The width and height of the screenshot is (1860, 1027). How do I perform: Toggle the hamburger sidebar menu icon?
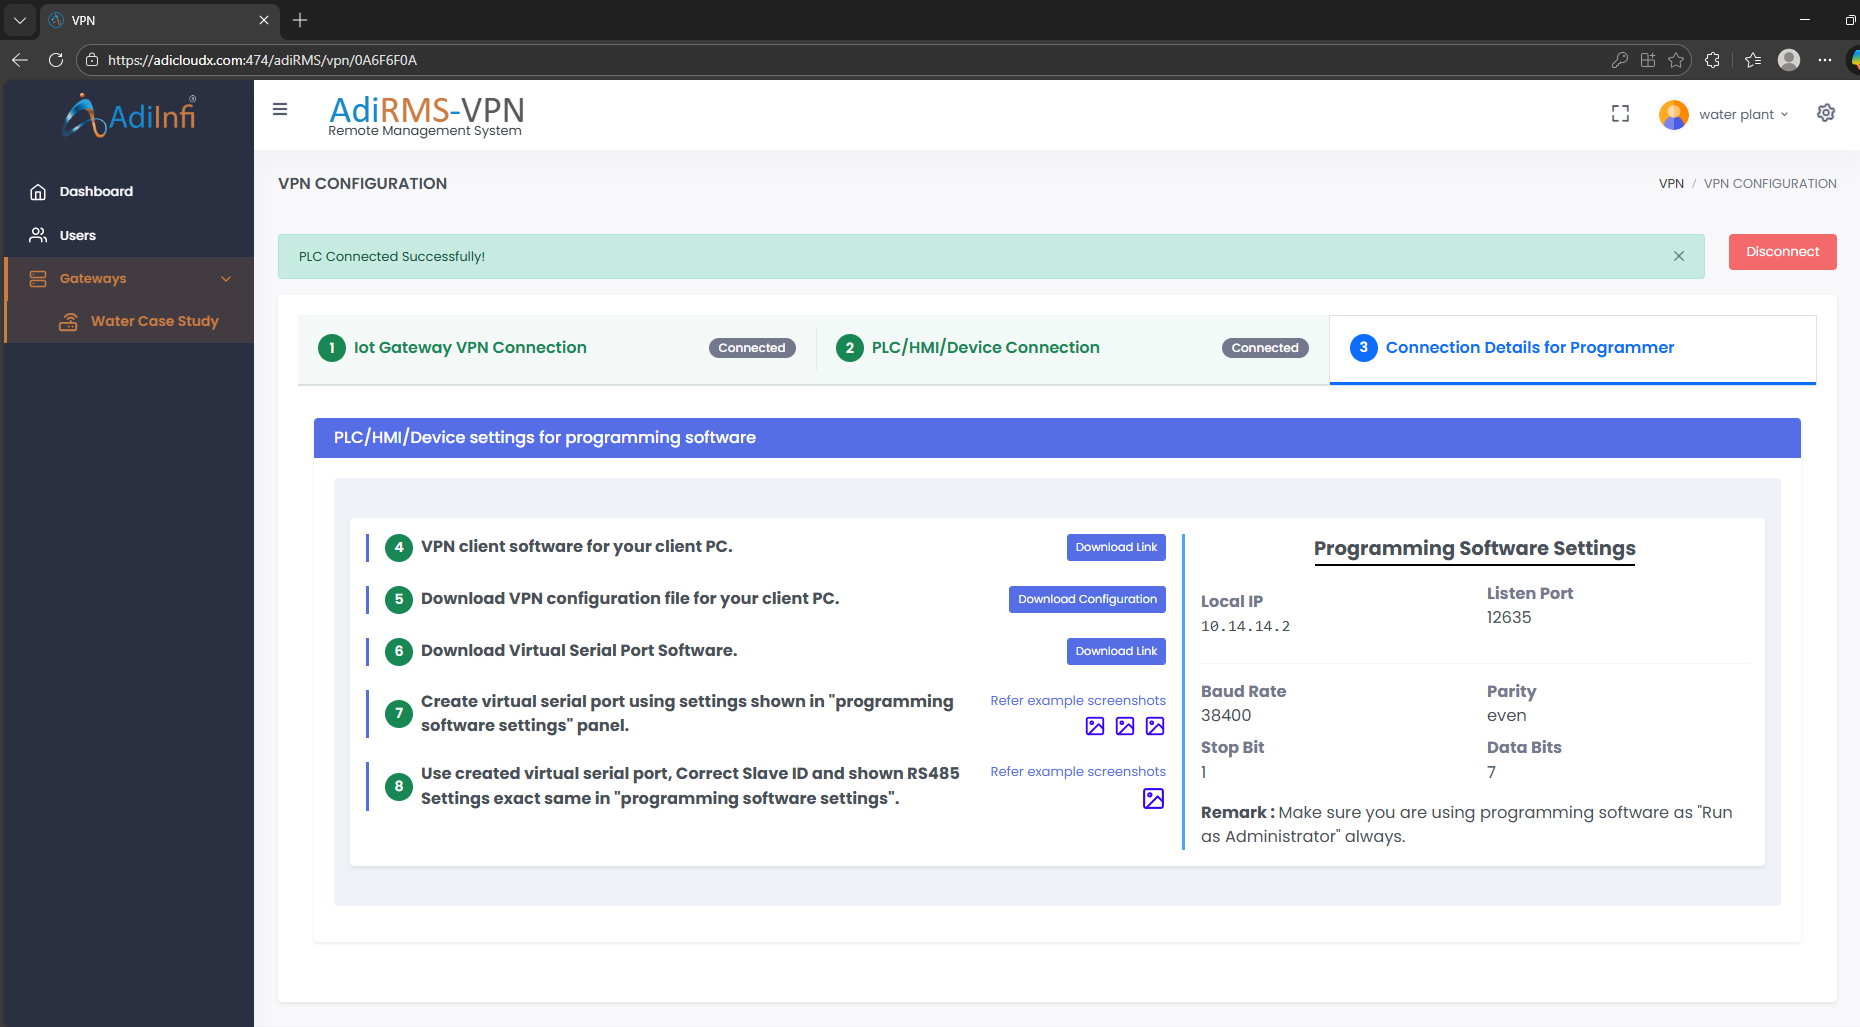pyautogui.click(x=280, y=110)
